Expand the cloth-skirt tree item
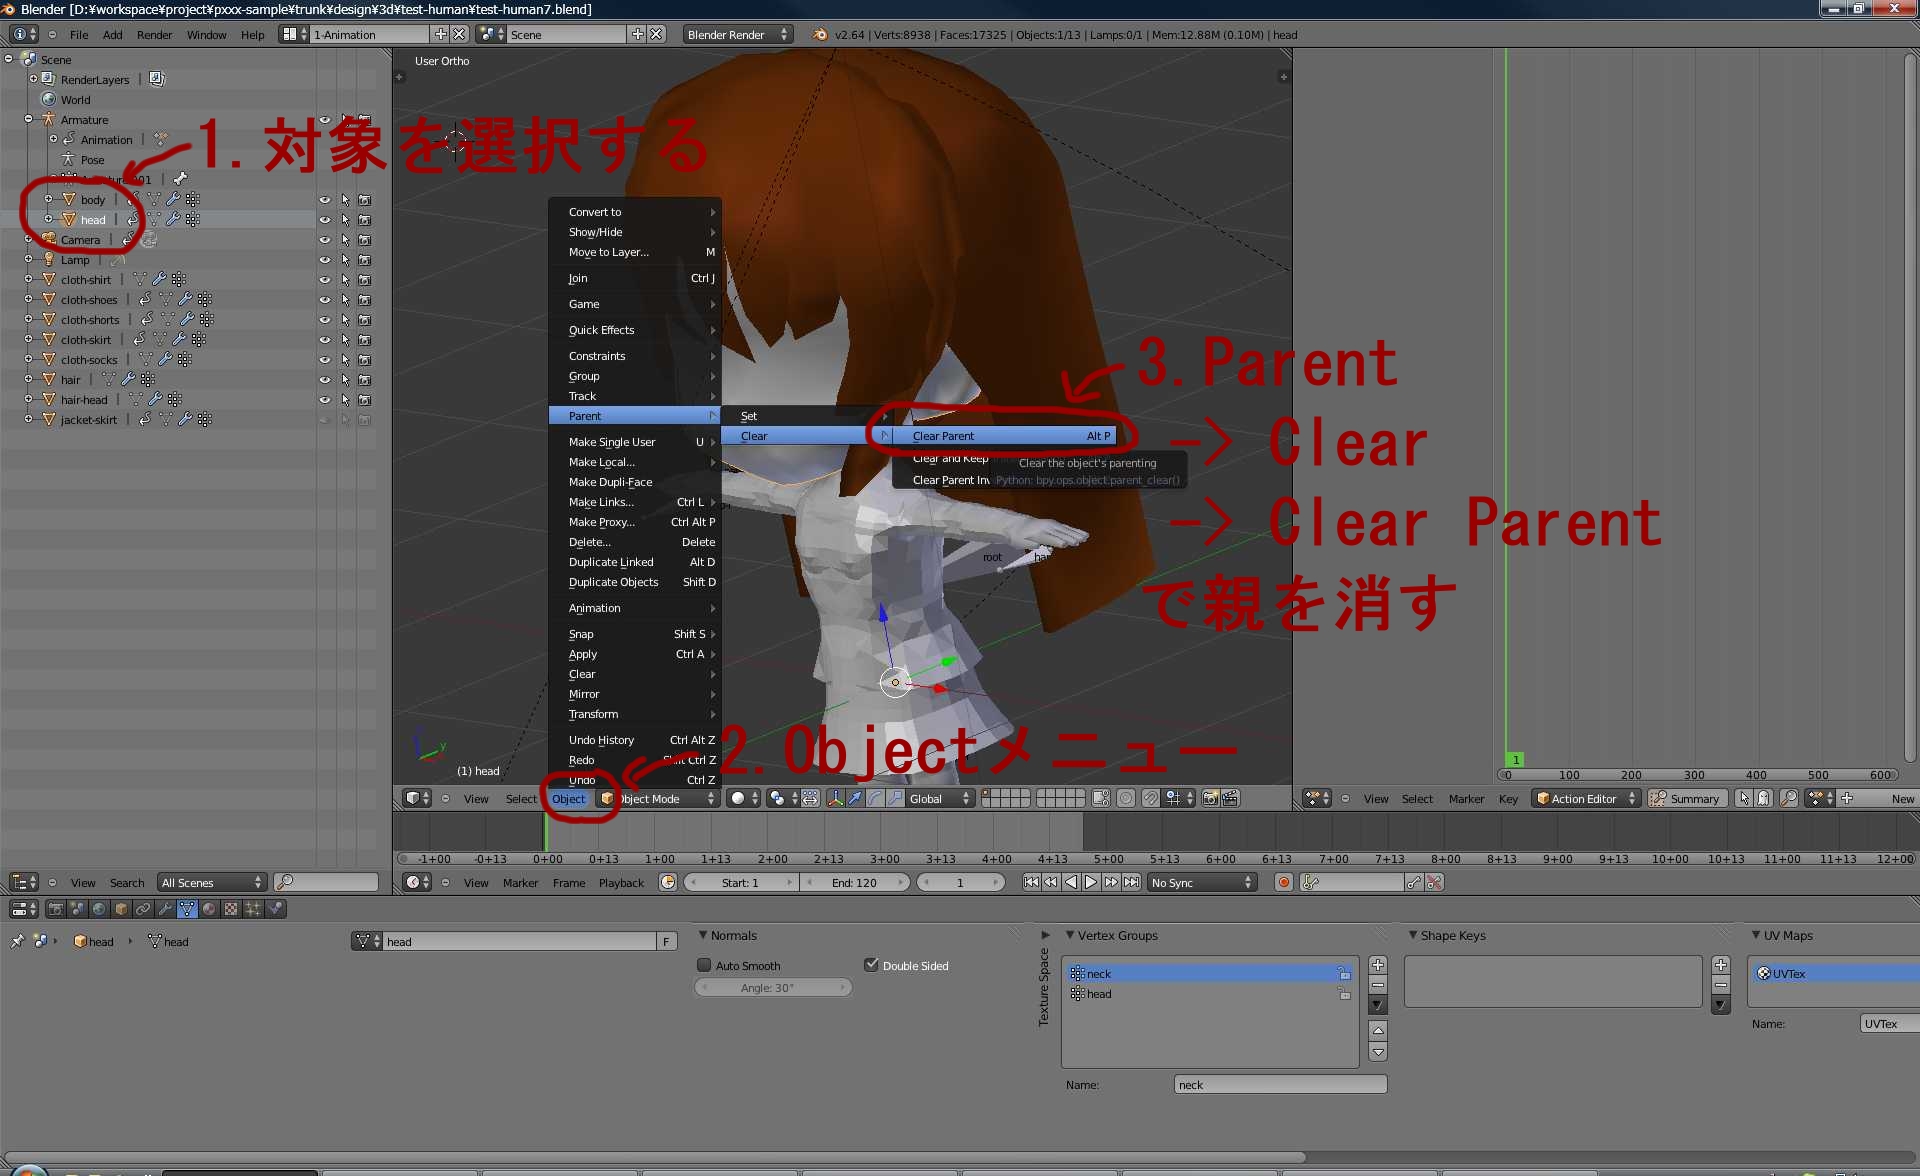This screenshot has width=1920, height=1176. (x=28, y=340)
